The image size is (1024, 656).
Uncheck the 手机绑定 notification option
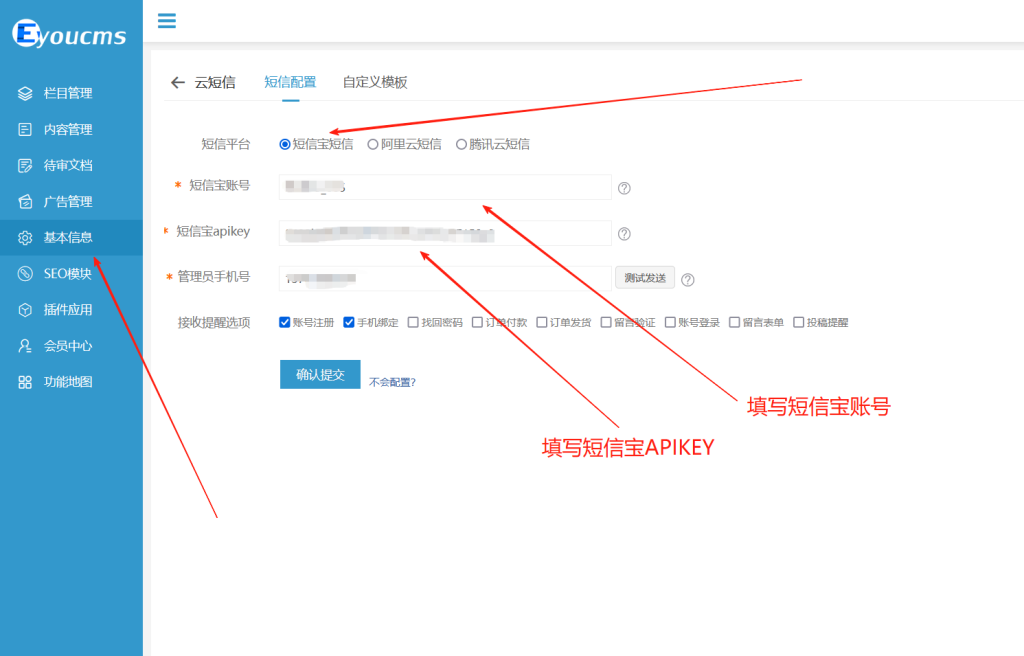349,321
